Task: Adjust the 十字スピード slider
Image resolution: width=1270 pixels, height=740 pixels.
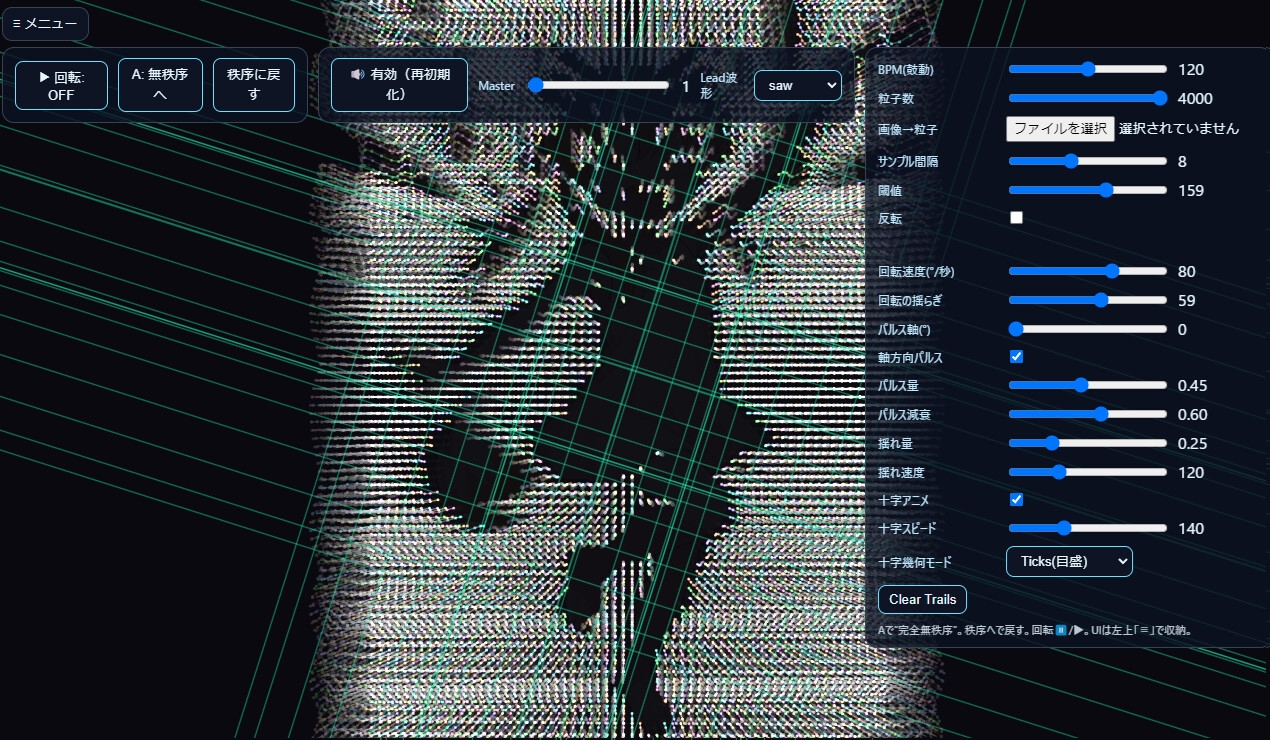Action: point(1087,528)
